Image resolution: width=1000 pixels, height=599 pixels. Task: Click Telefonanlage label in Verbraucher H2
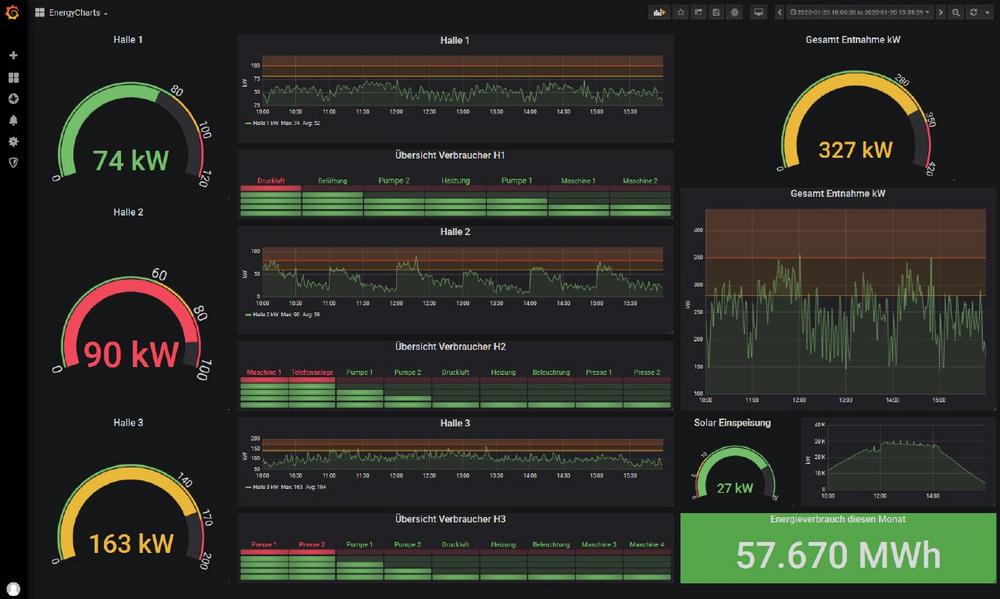tap(312, 373)
